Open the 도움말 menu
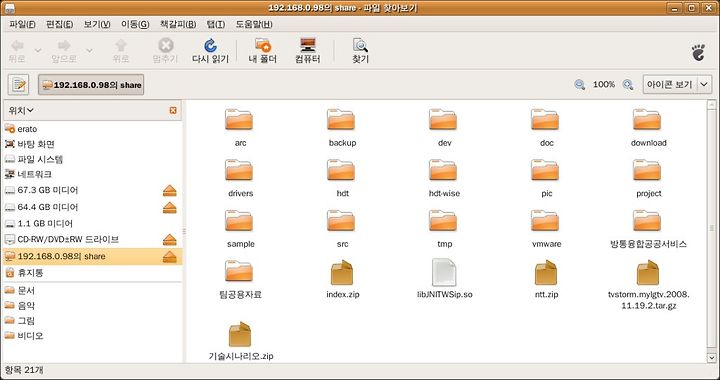The image size is (720, 380). tap(254, 24)
